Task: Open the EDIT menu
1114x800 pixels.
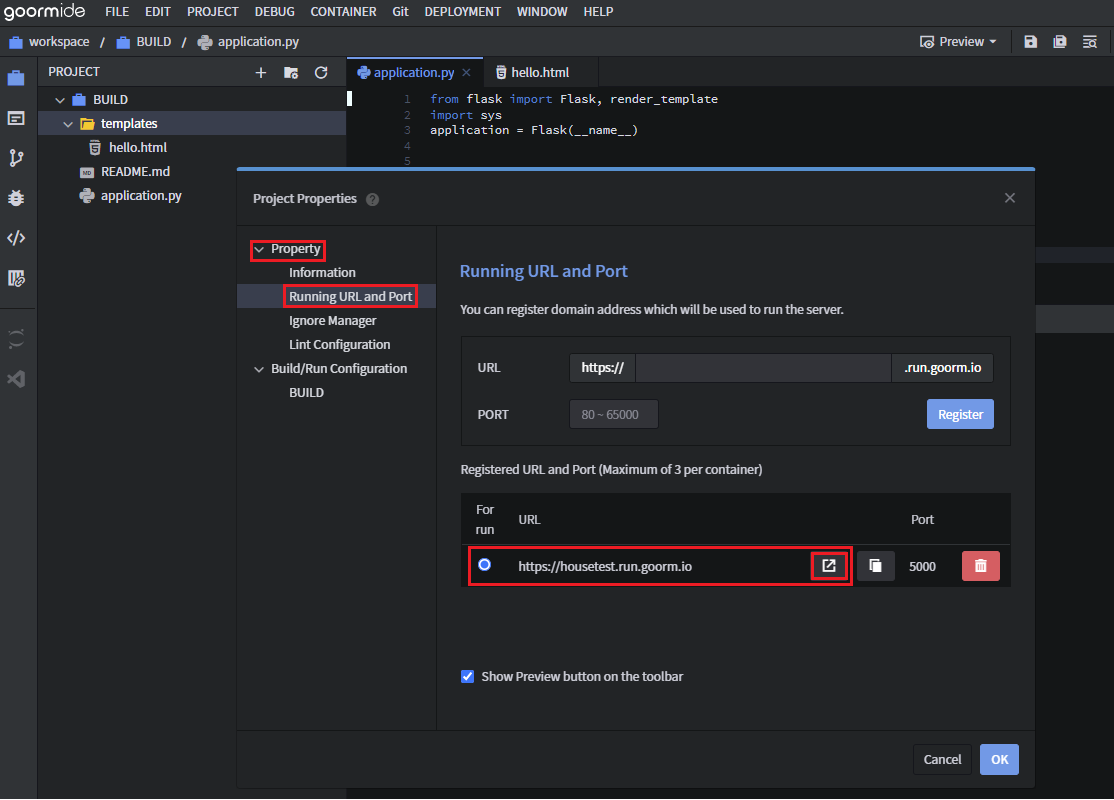Action: [x=158, y=11]
